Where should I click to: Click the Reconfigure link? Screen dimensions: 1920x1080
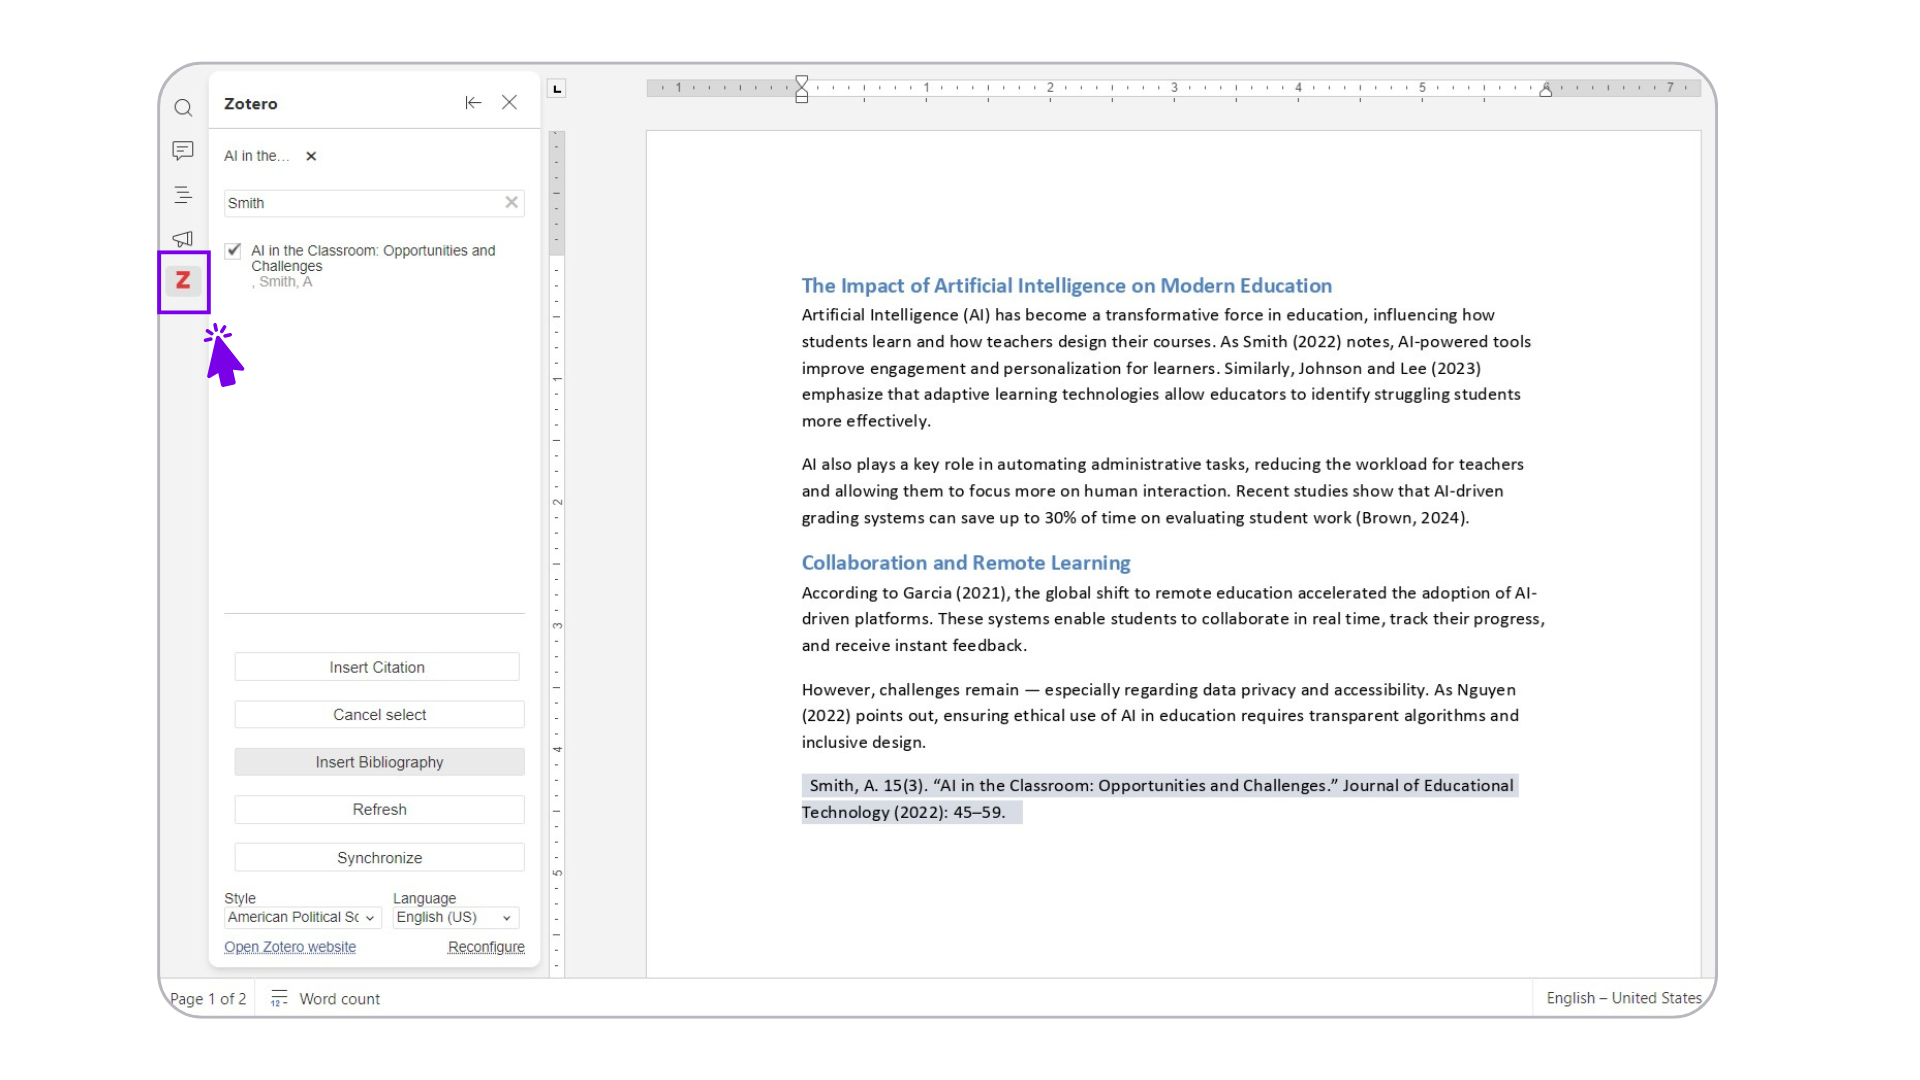pos(486,947)
